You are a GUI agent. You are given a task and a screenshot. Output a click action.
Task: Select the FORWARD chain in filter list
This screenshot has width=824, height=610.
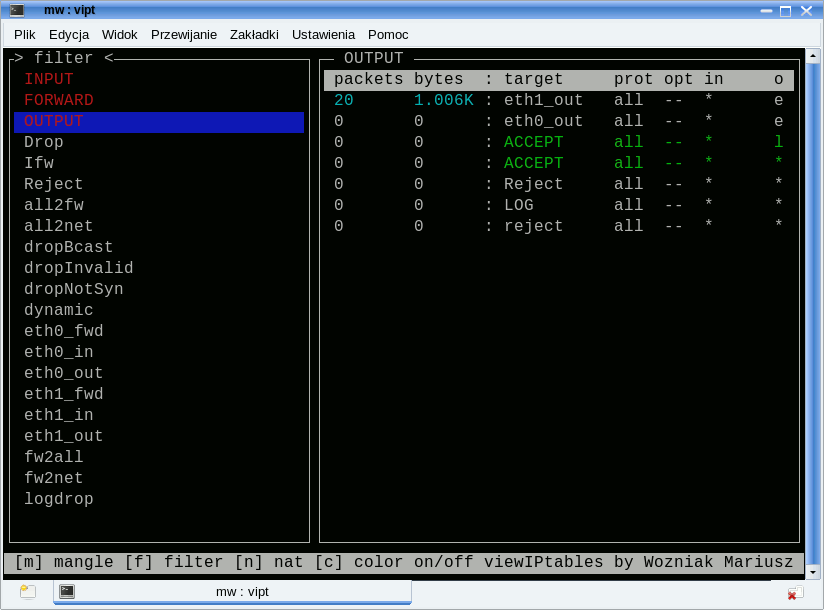click(59, 100)
